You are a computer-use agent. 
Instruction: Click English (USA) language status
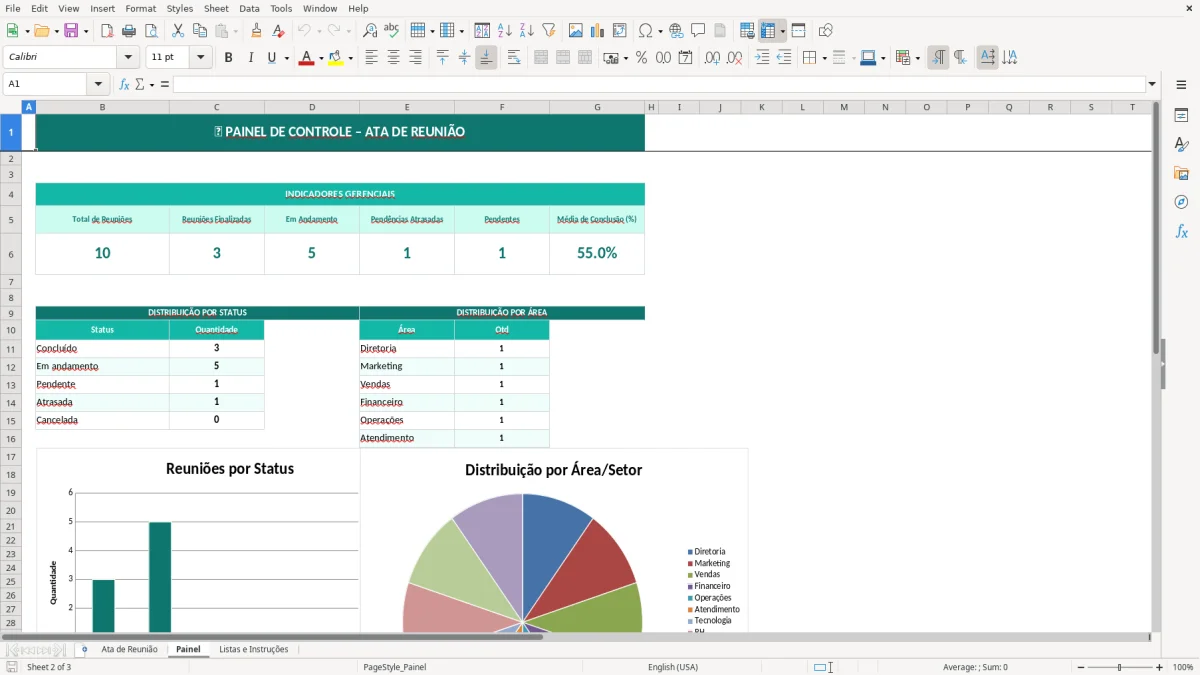tap(672, 667)
